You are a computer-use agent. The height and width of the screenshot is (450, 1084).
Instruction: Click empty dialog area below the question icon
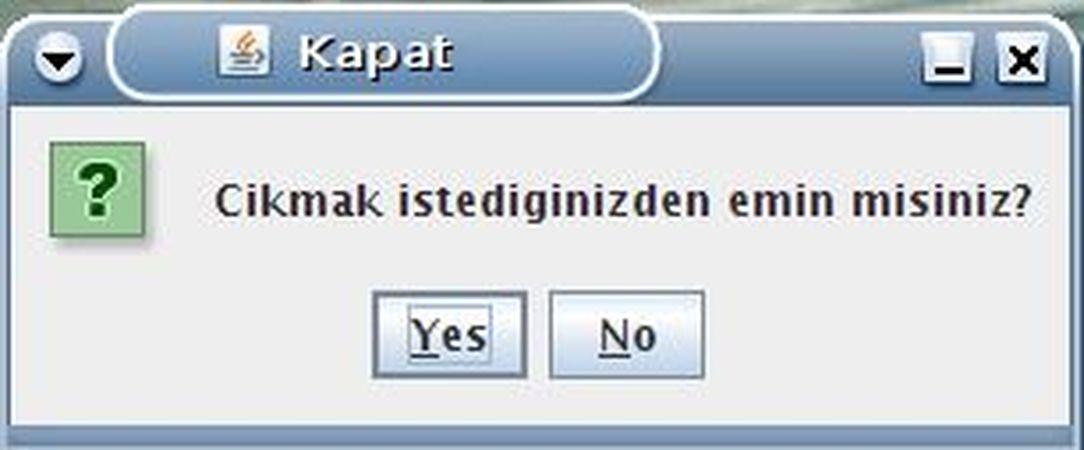coord(98,330)
